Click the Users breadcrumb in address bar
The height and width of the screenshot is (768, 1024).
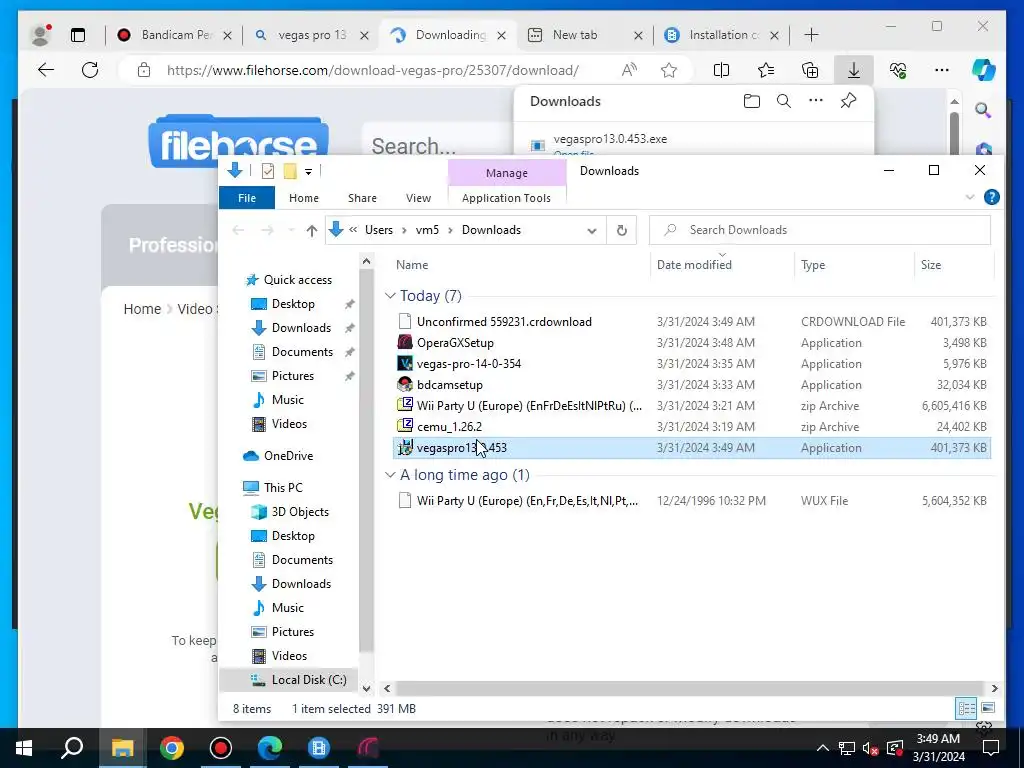click(379, 230)
